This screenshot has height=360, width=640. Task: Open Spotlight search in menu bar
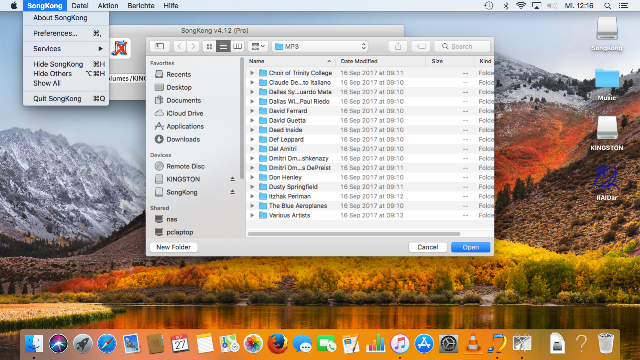(x=607, y=6)
